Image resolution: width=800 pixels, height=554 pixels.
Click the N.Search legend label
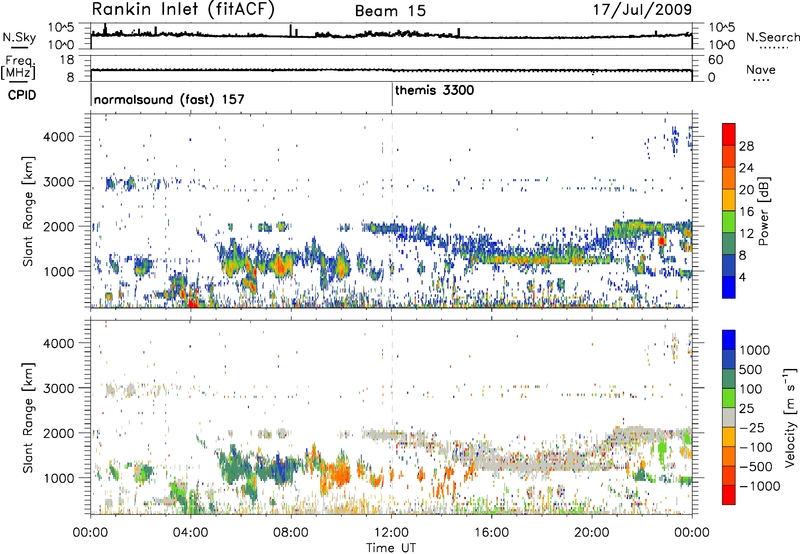click(x=772, y=37)
